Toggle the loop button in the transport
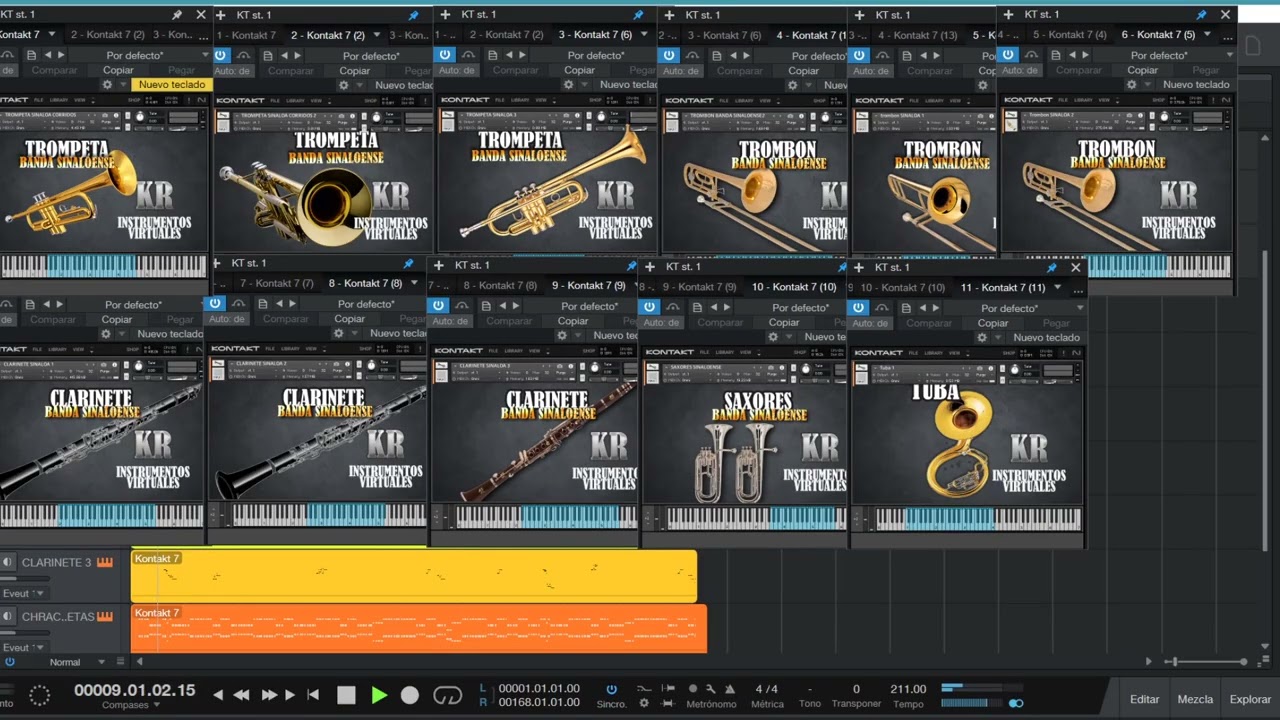The width and height of the screenshot is (1280, 720). click(x=447, y=695)
